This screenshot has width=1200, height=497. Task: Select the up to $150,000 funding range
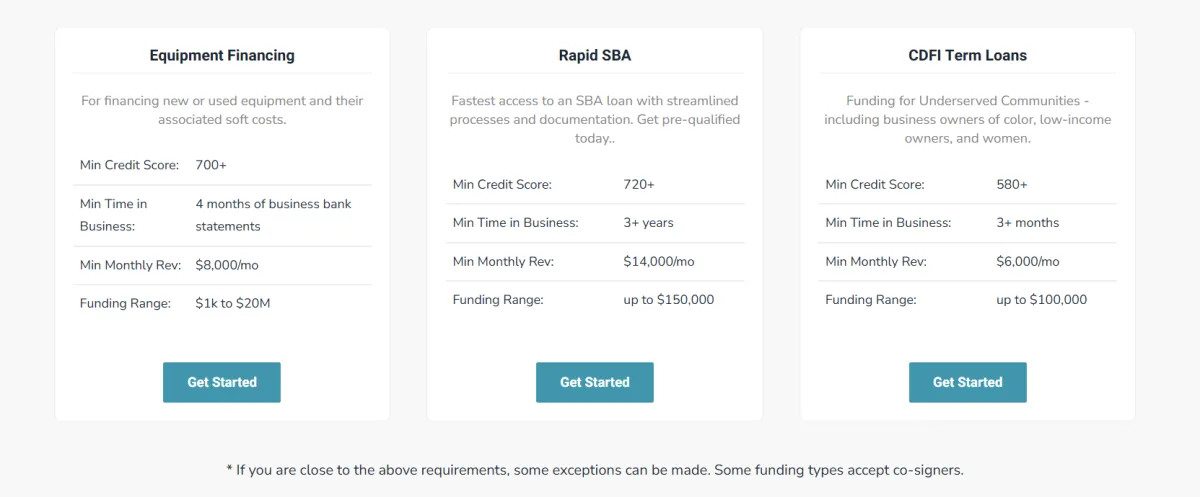[x=668, y=299]
